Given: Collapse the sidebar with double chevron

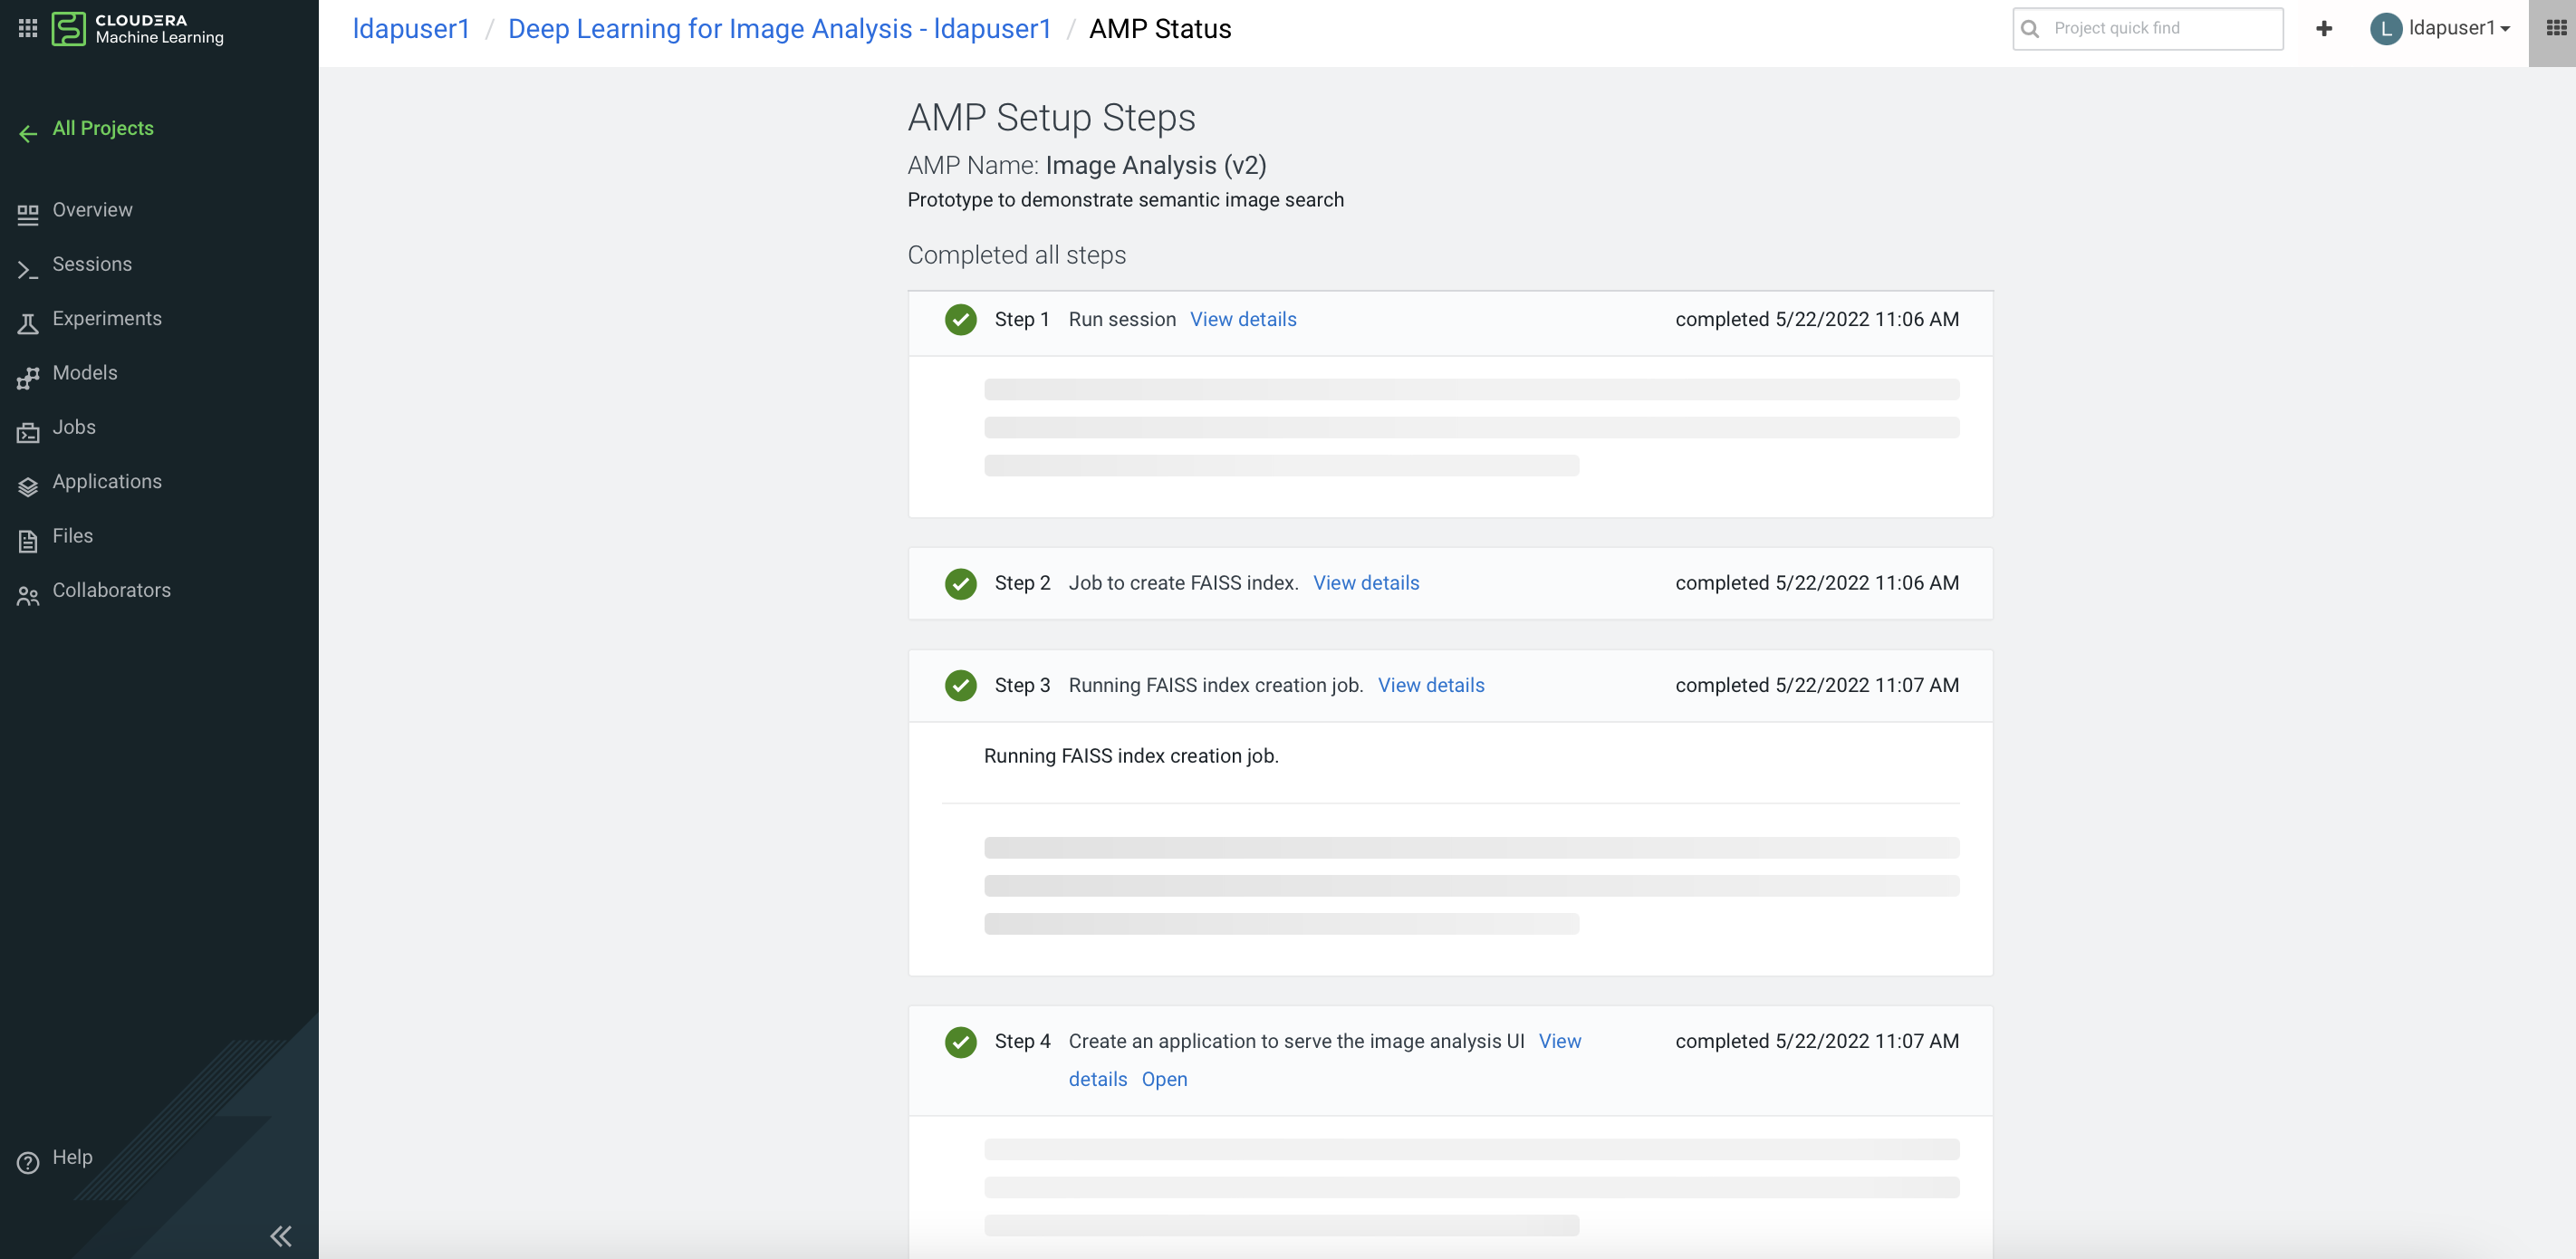Looking at the screenshot, I should click(281, 1235).
